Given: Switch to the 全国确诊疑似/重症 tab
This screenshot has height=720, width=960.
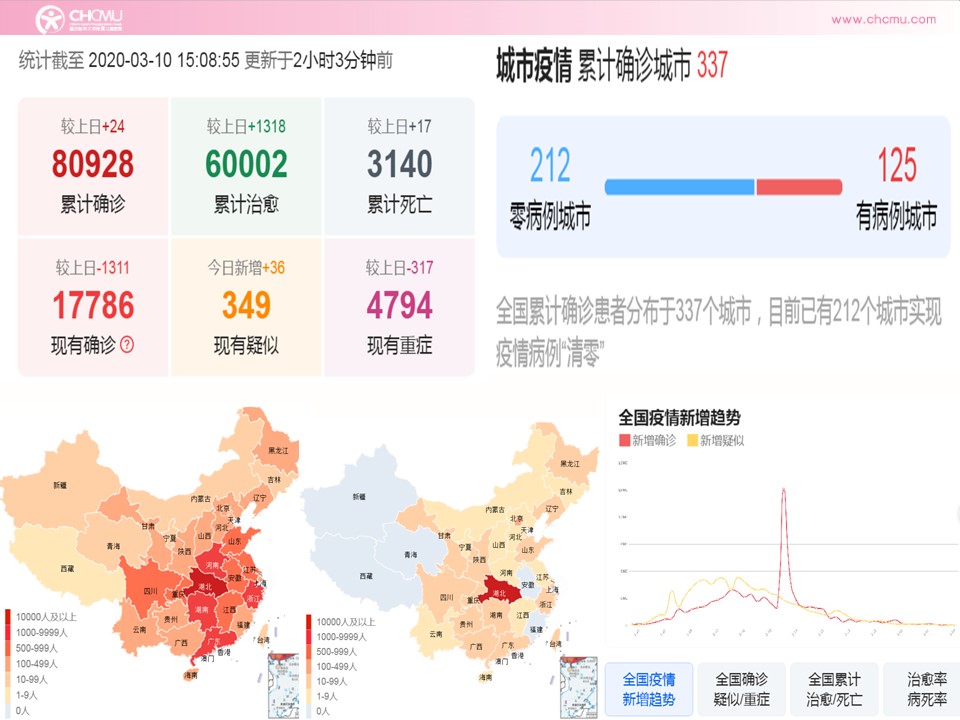Looking at the screenshot, I should pyautogui.click(x=741, y=689).
